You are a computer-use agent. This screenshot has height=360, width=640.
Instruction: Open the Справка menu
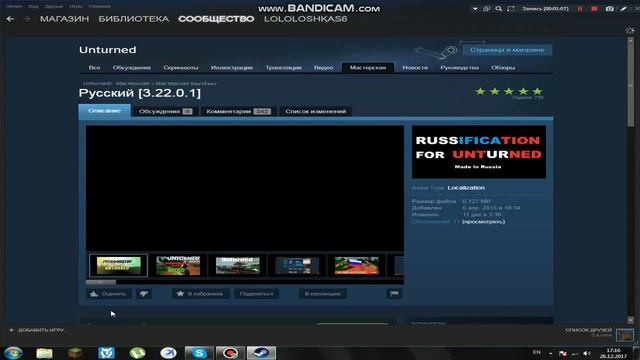click(x=100, y=6)
